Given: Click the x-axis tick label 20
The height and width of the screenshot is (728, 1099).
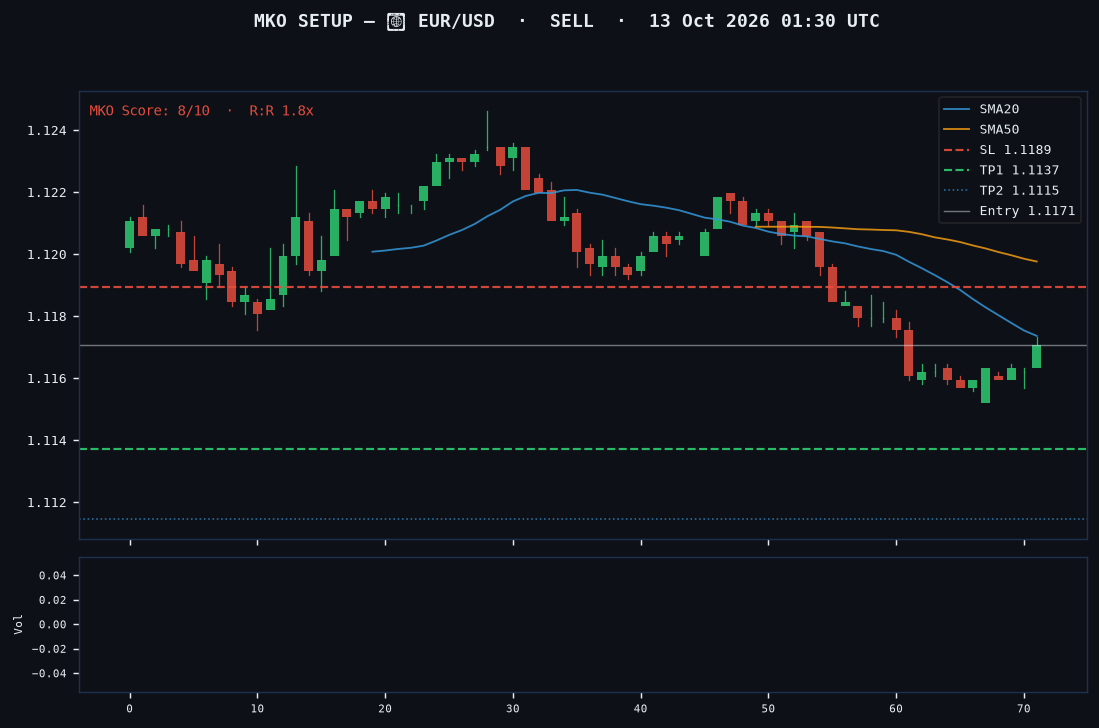Looking at the screenshot, I should (385, 709).
